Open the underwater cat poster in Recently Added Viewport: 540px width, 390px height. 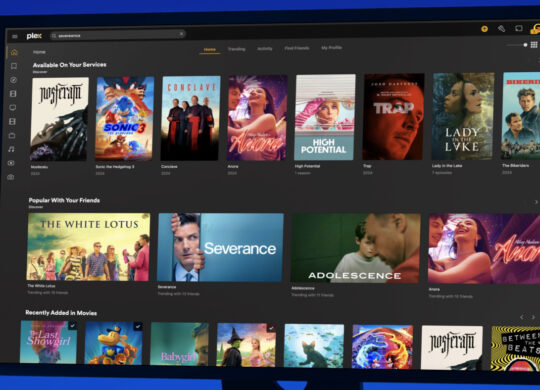[314, 346]
